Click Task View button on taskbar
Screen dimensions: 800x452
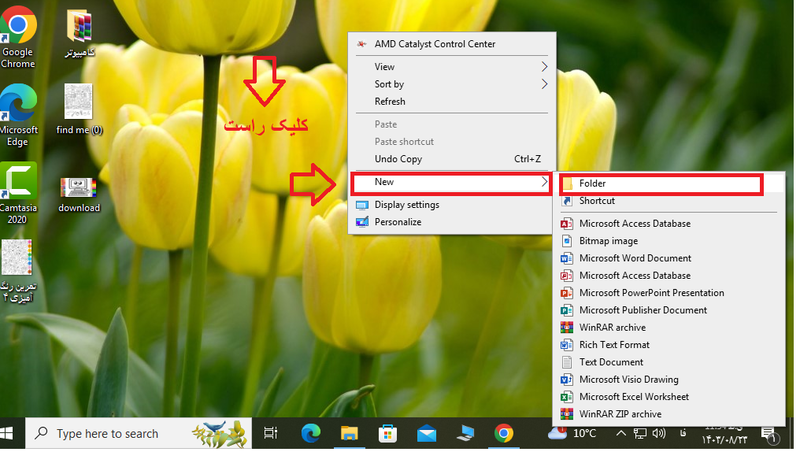click(x=270, y=433)
